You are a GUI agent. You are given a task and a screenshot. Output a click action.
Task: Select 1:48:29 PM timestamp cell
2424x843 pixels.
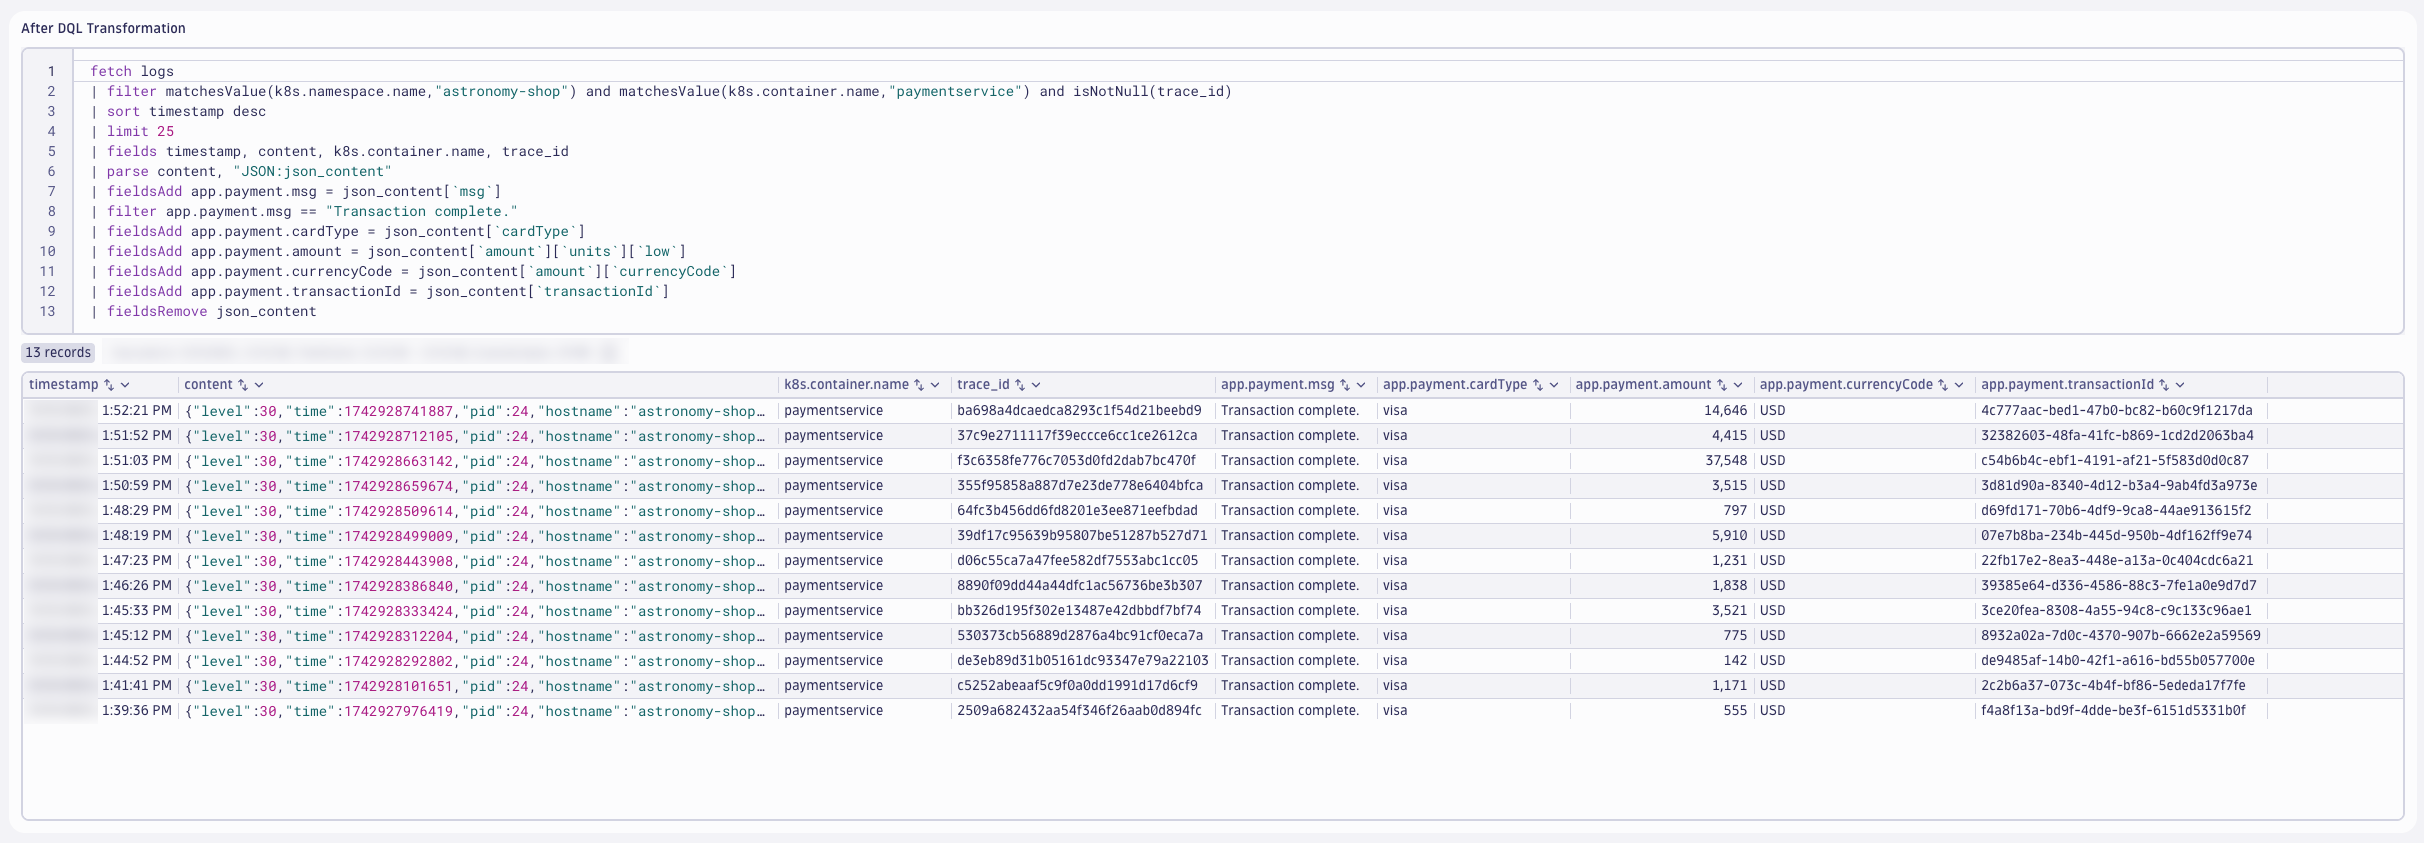point(137,511)
